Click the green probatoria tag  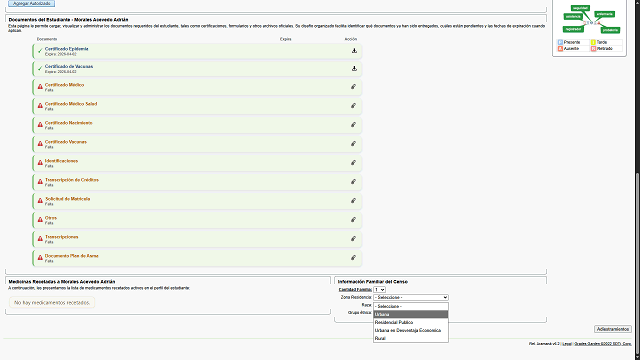coord(610,30)
